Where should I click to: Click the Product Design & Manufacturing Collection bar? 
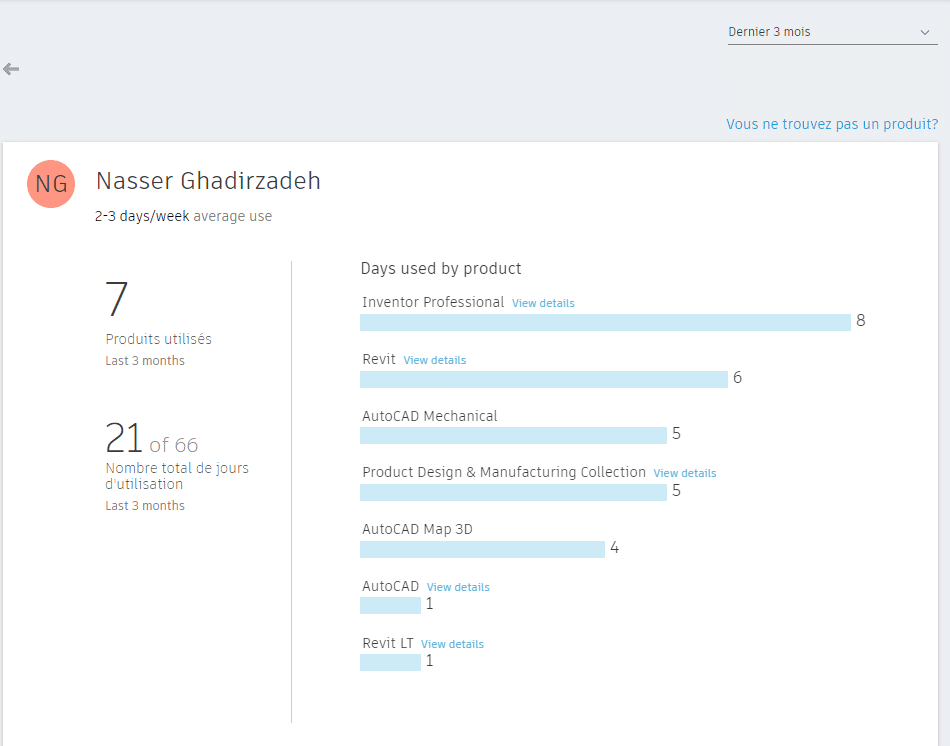click(x=513, y=492)
